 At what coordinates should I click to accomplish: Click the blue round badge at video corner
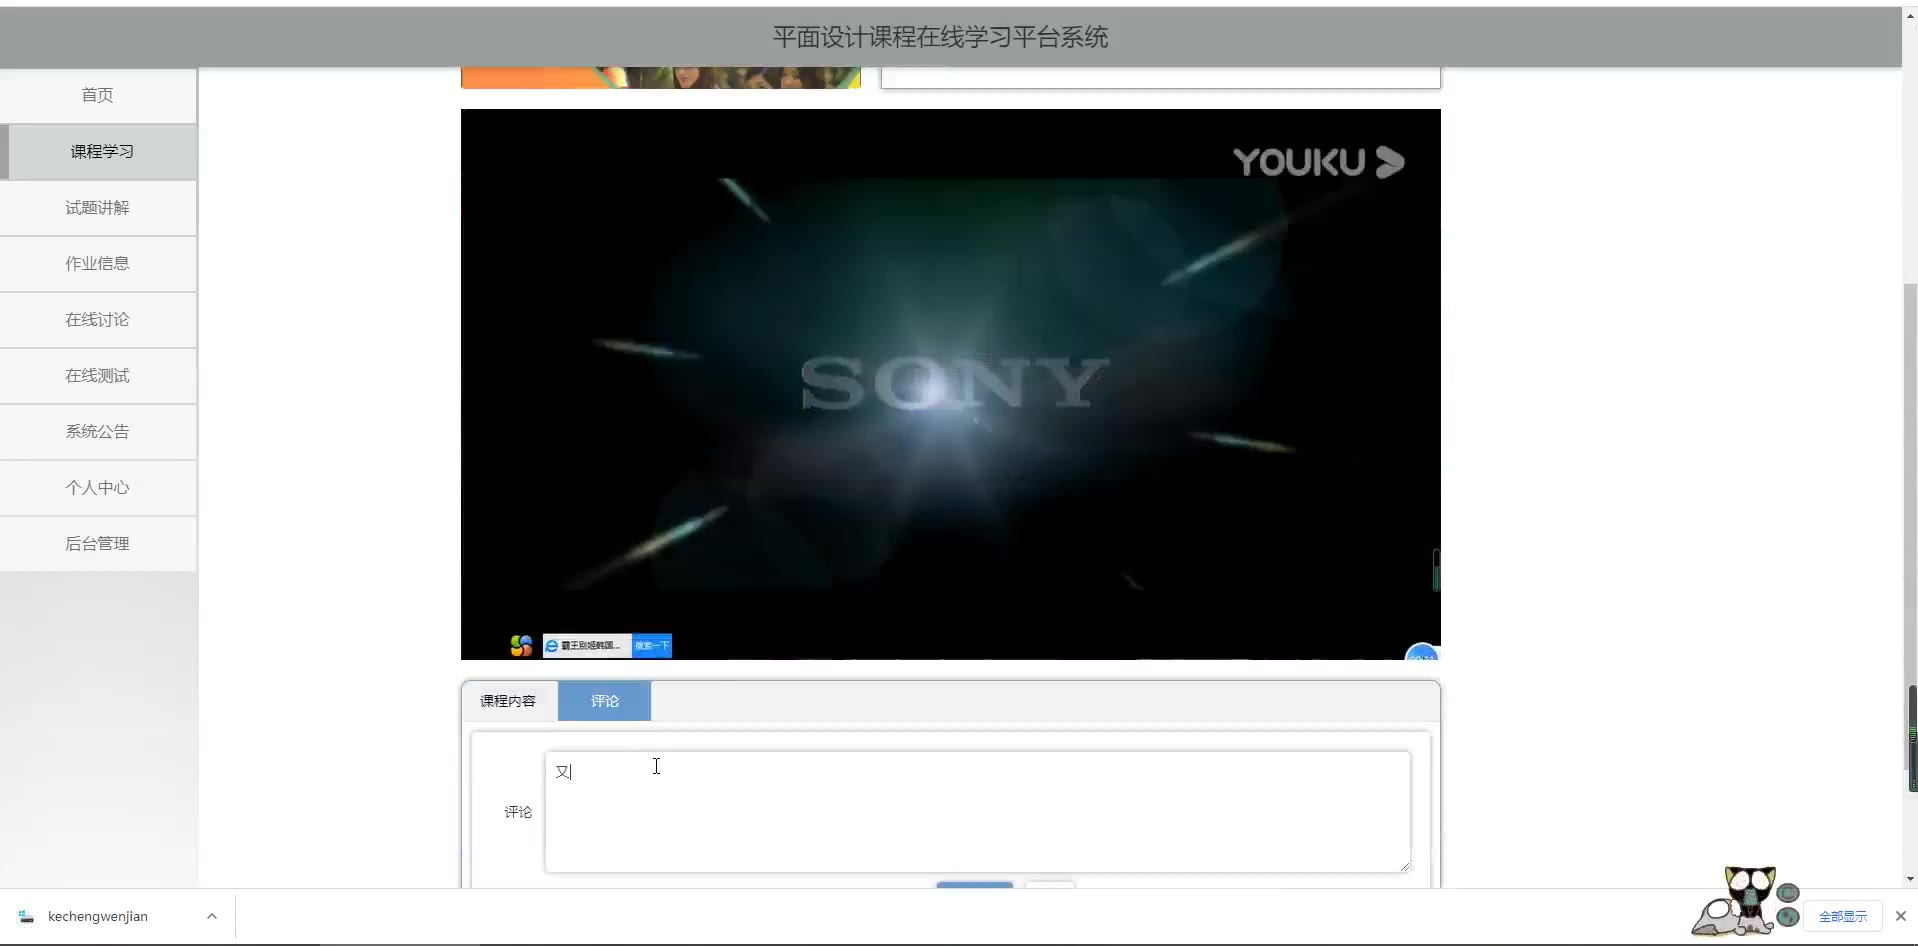point(1422,653)
